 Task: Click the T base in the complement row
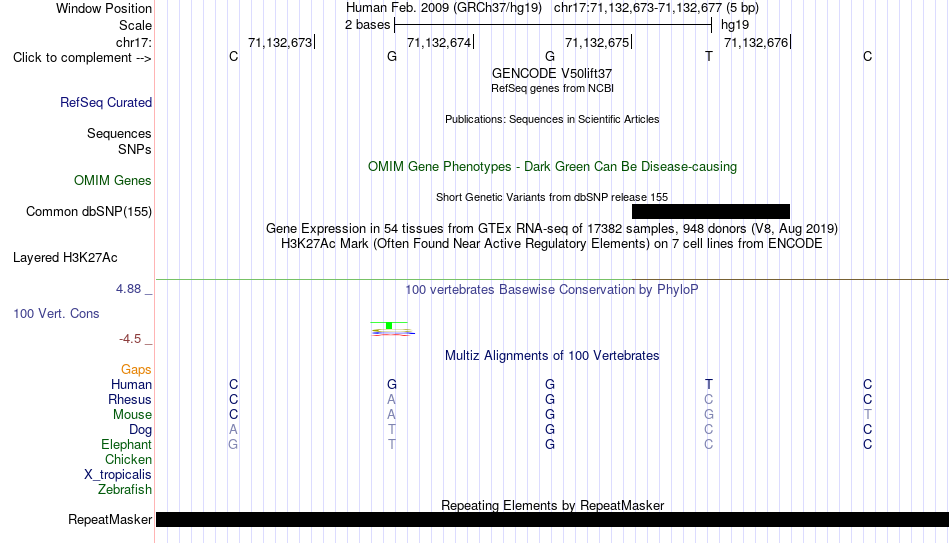[x=709, y=56]
